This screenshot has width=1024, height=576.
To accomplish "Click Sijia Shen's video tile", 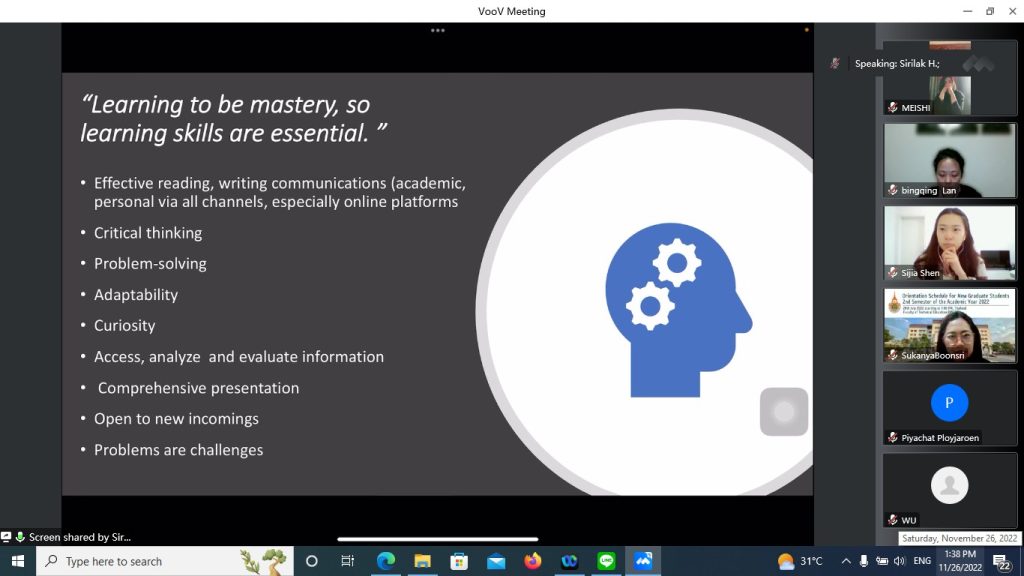I will point(949,242).
